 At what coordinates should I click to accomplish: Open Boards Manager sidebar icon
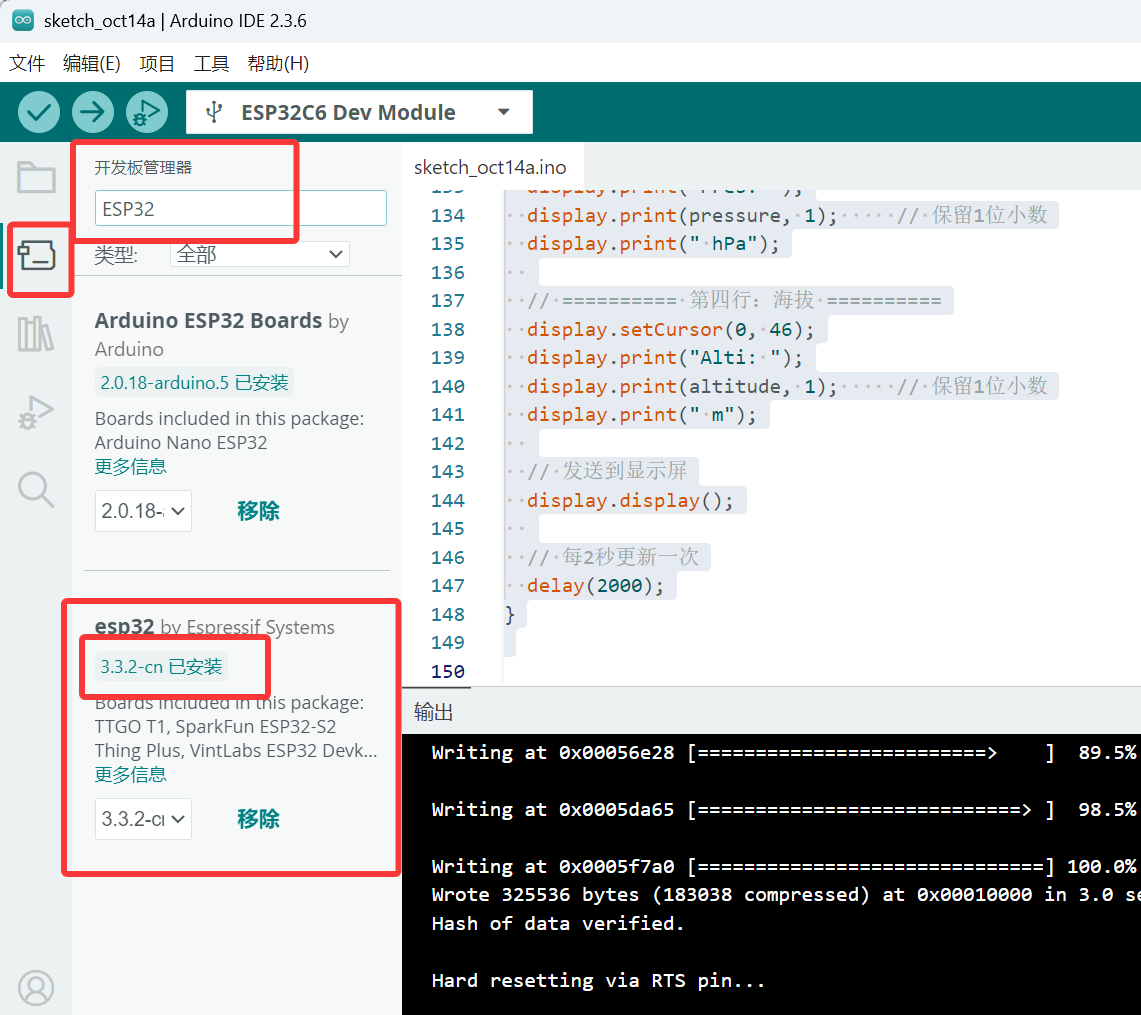coord(37,257)
